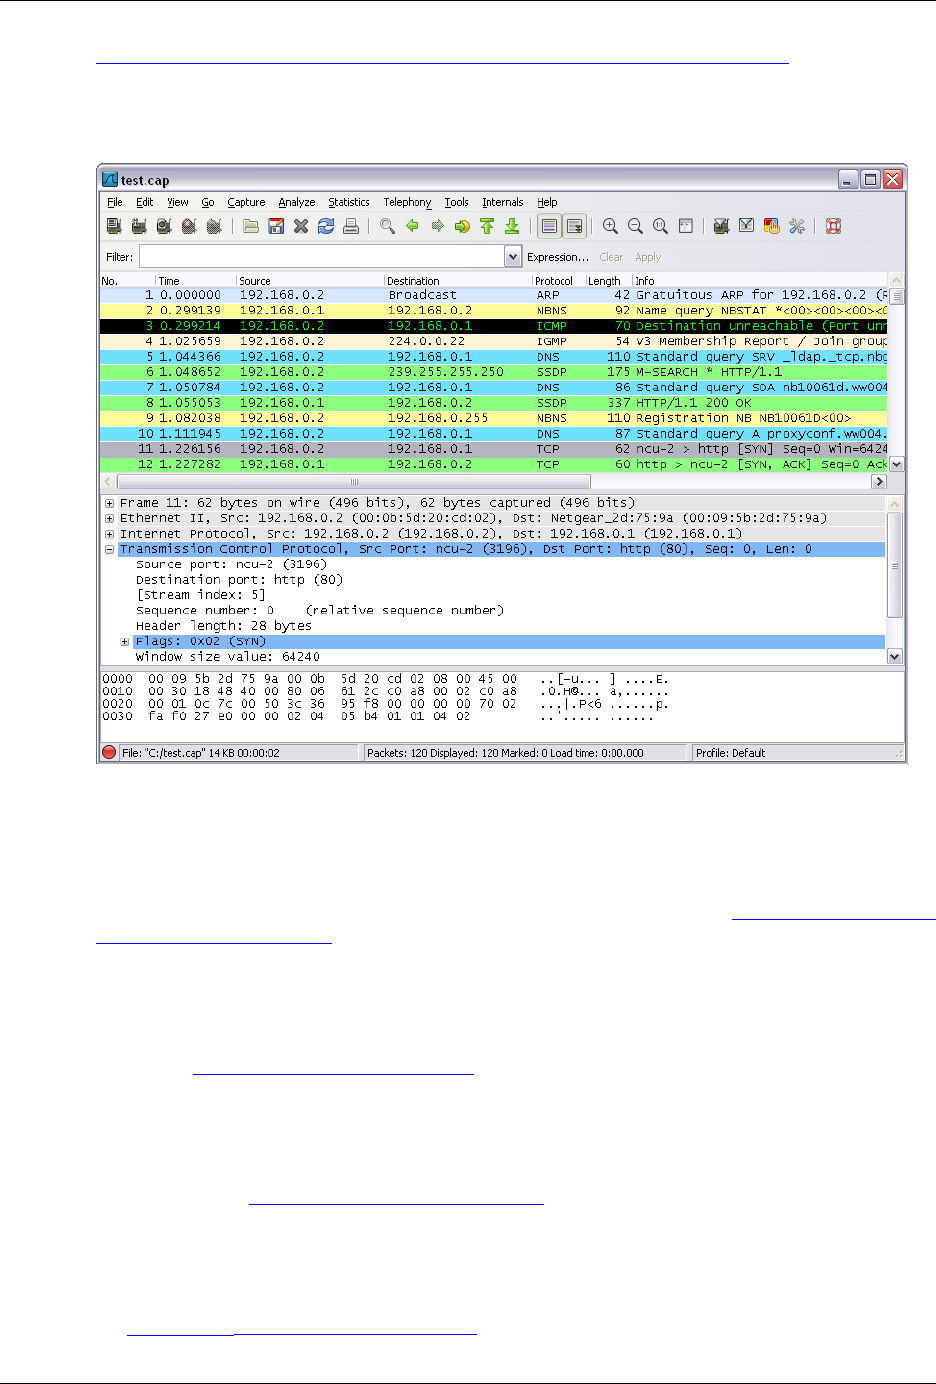Open the Telephony menu
Viewport: 936px width, 1384px height.
pos(407,202)
